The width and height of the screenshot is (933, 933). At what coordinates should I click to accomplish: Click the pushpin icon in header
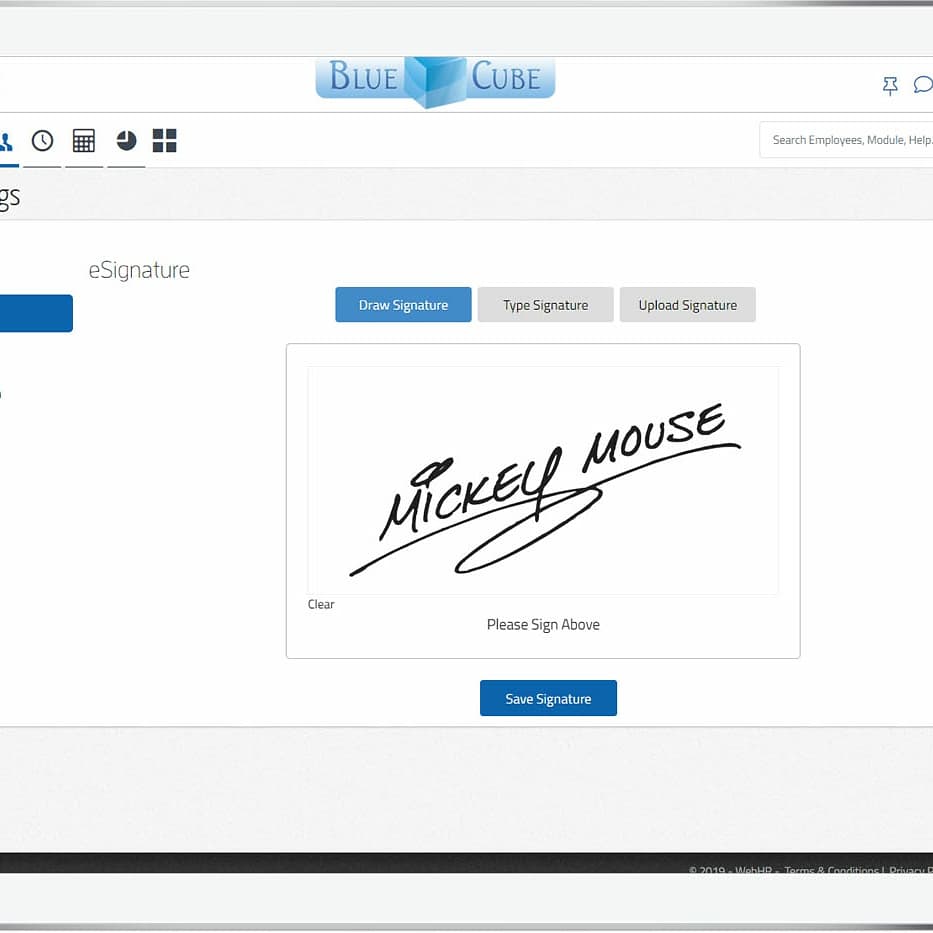(x=890, y=86)
